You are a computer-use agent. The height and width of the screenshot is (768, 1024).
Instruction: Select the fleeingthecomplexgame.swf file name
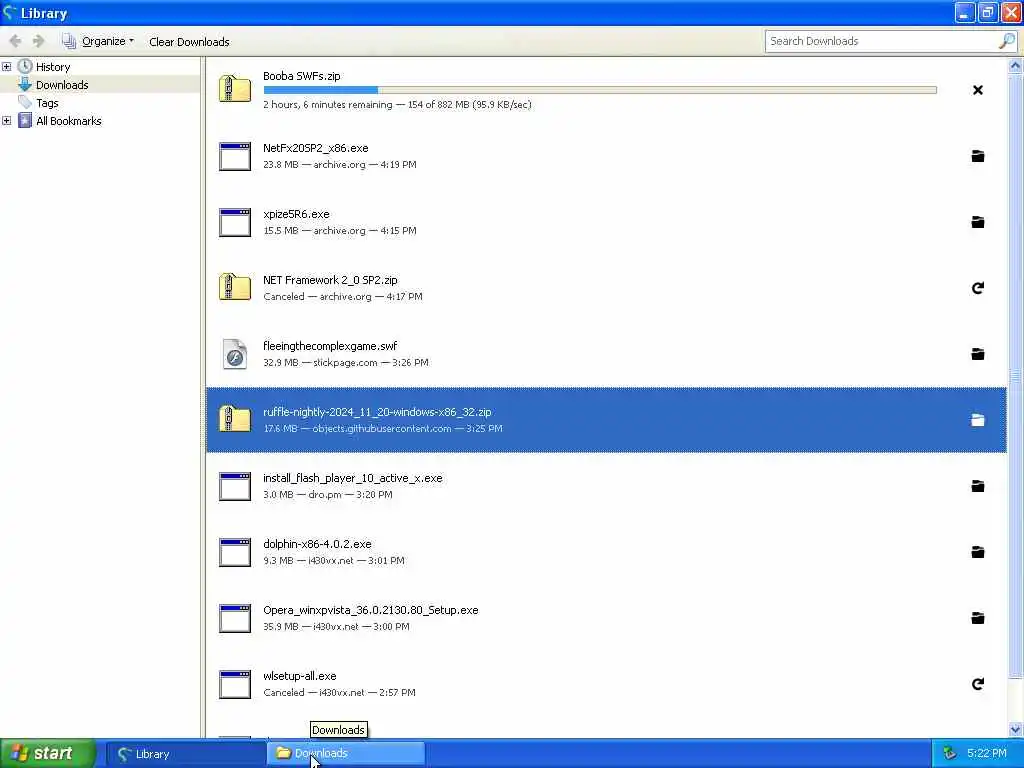(330, 346)
